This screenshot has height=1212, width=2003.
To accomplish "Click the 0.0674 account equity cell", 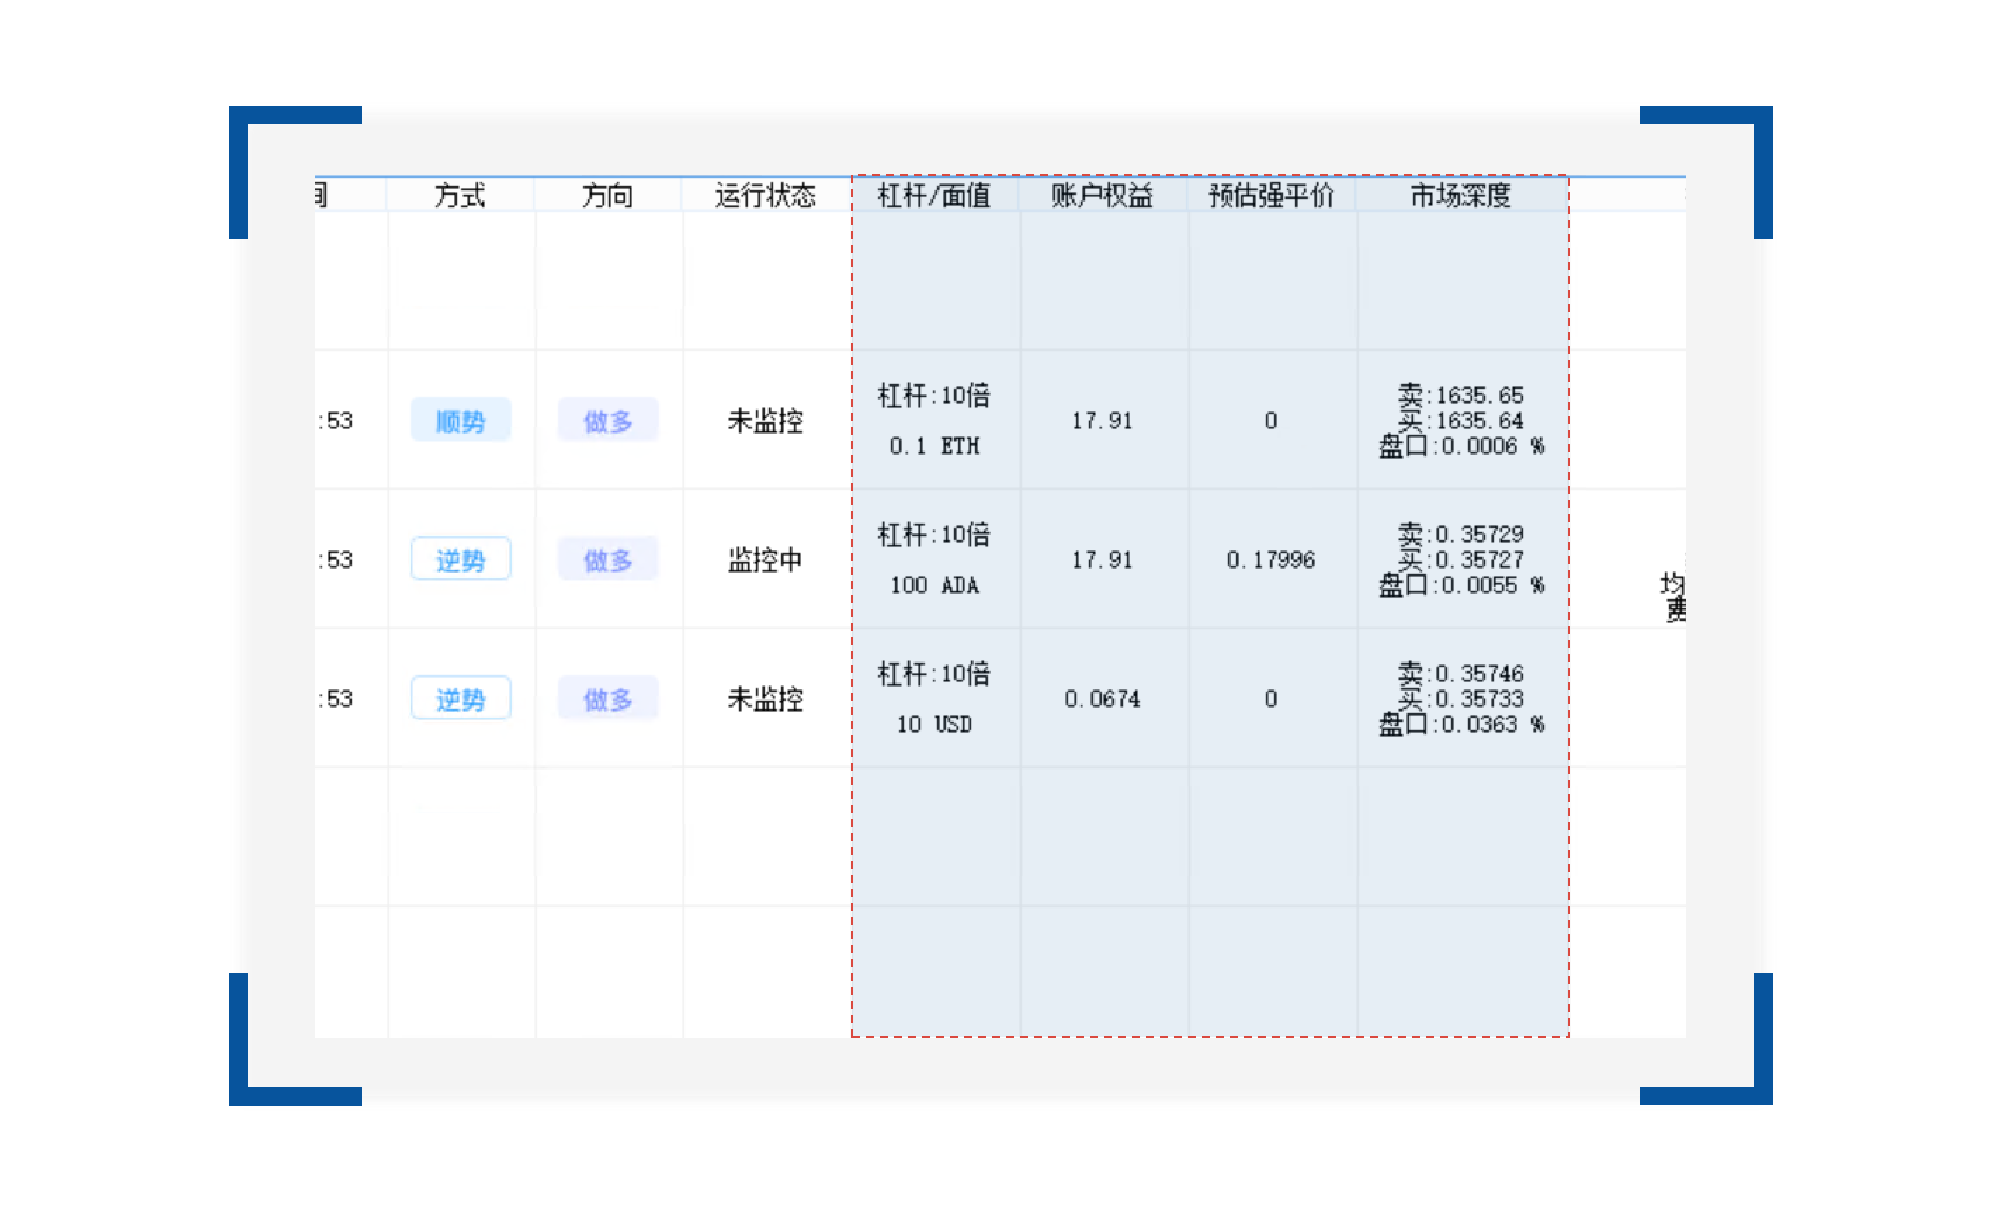I will click(1101, 699).
